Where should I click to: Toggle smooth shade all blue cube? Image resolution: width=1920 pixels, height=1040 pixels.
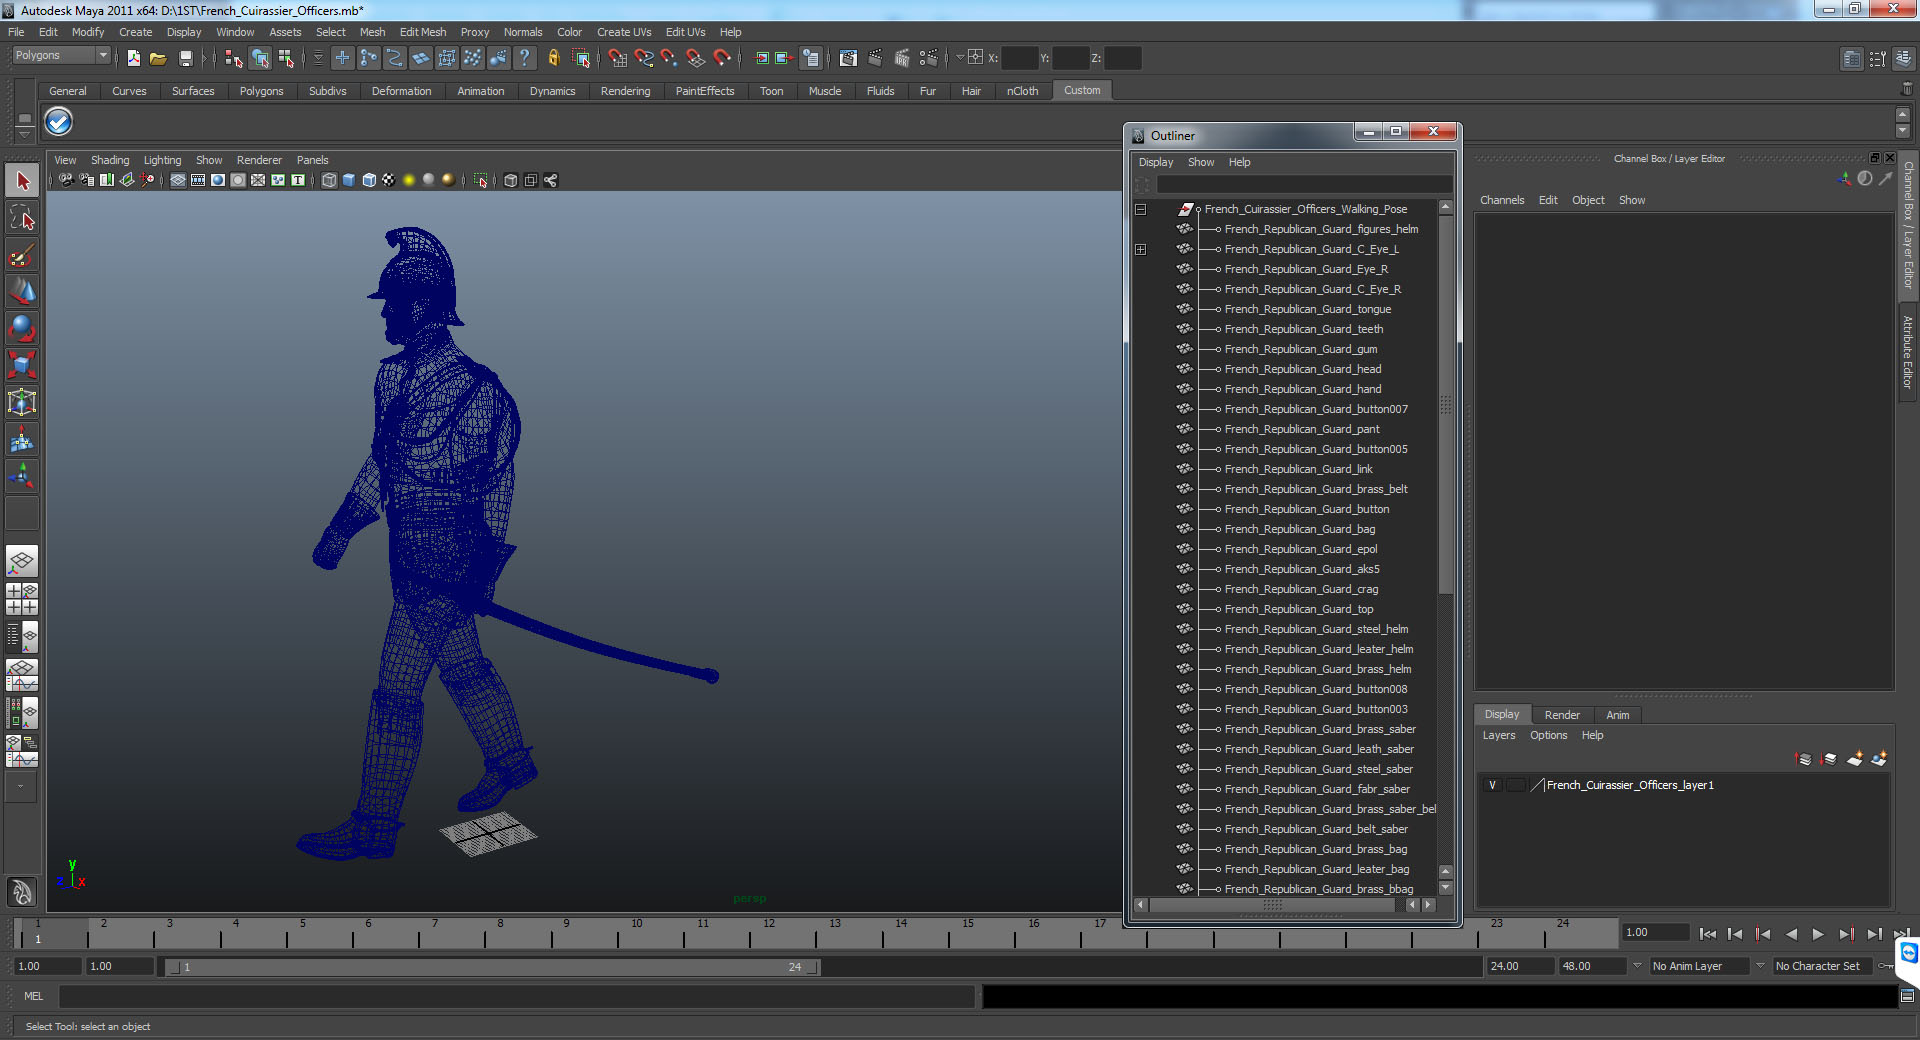pos(348,180)
